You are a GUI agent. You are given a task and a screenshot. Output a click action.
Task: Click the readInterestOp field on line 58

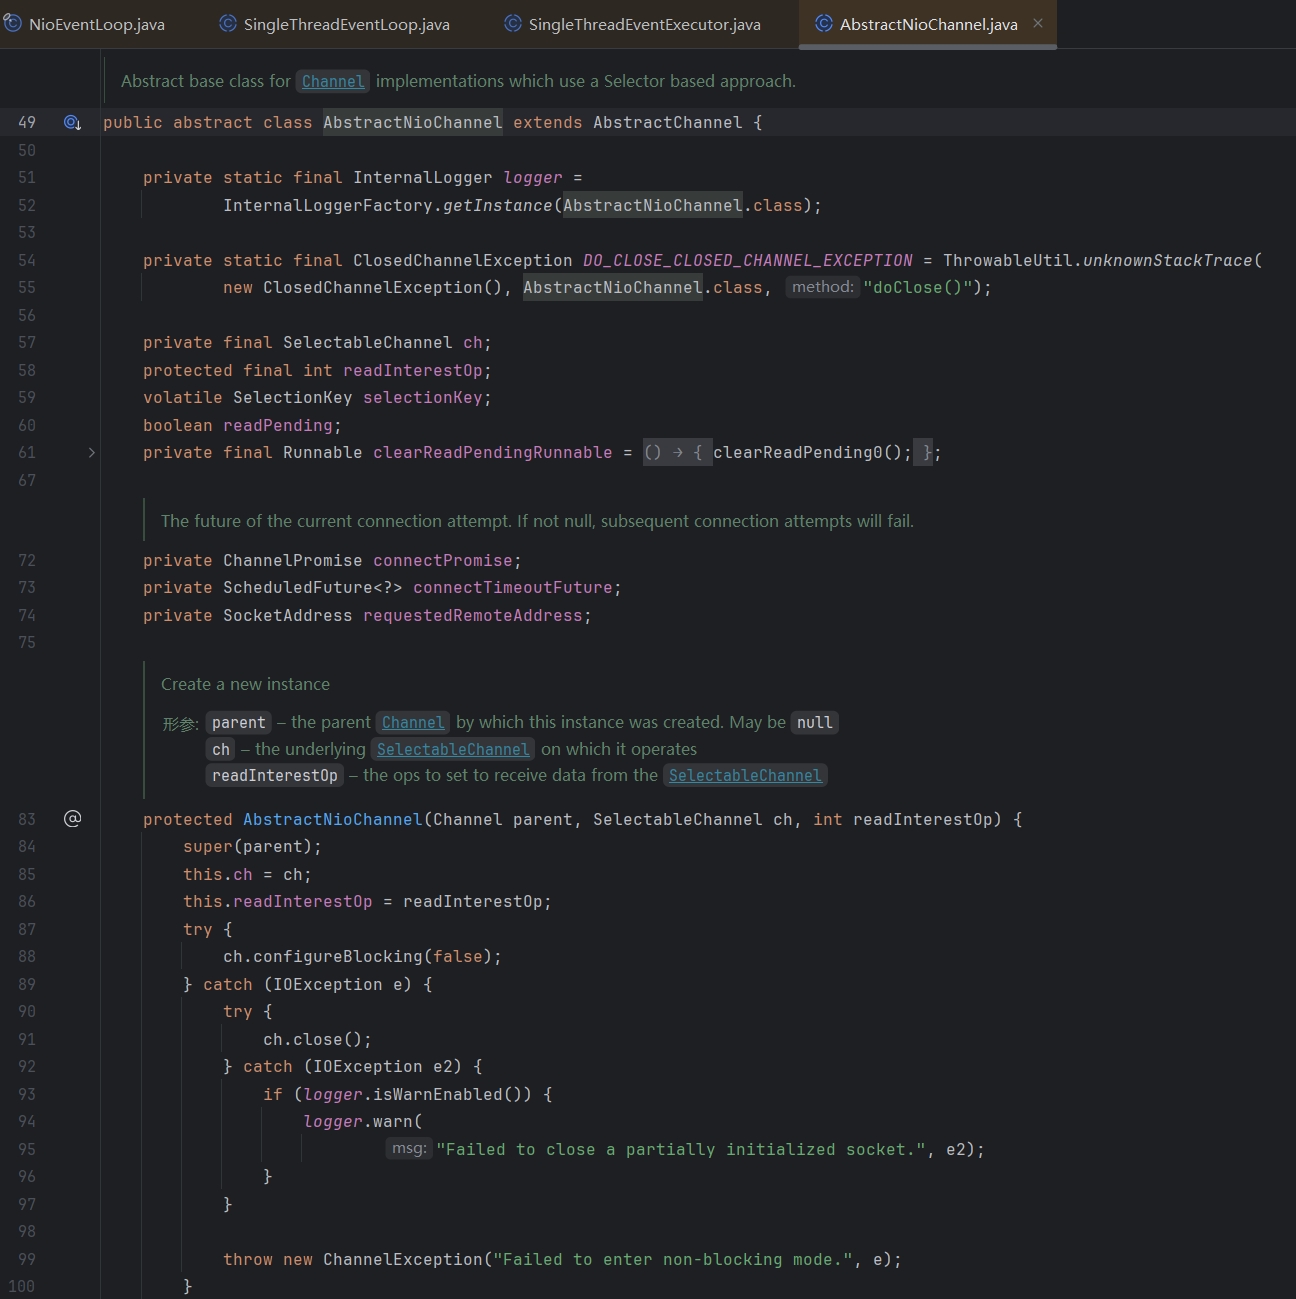[413, 370]
